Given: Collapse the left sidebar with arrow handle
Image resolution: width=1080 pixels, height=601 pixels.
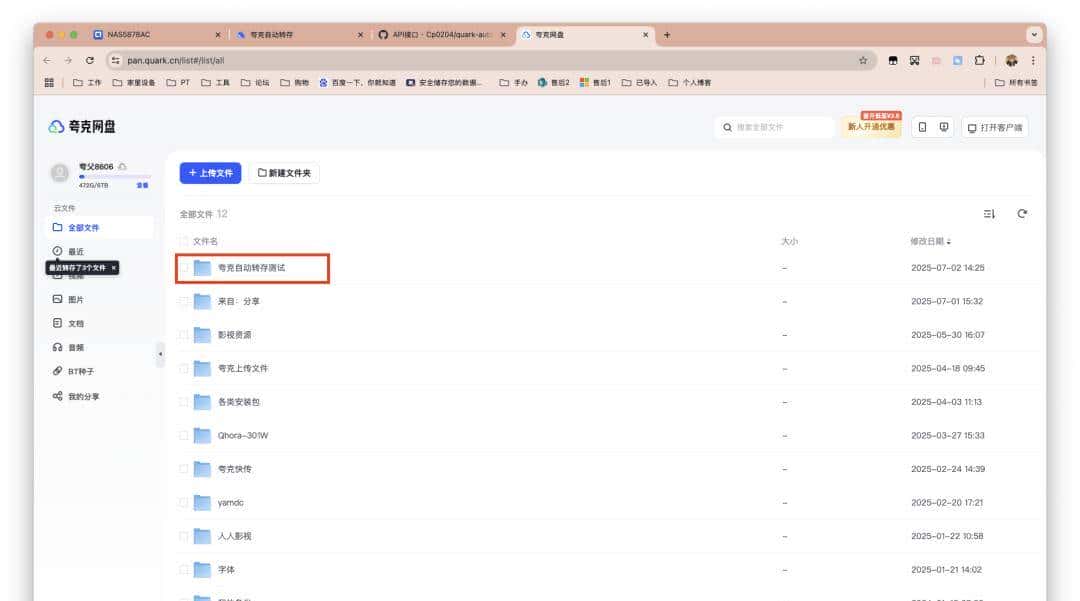Looking at the screenshot, I should pos(160,354).
